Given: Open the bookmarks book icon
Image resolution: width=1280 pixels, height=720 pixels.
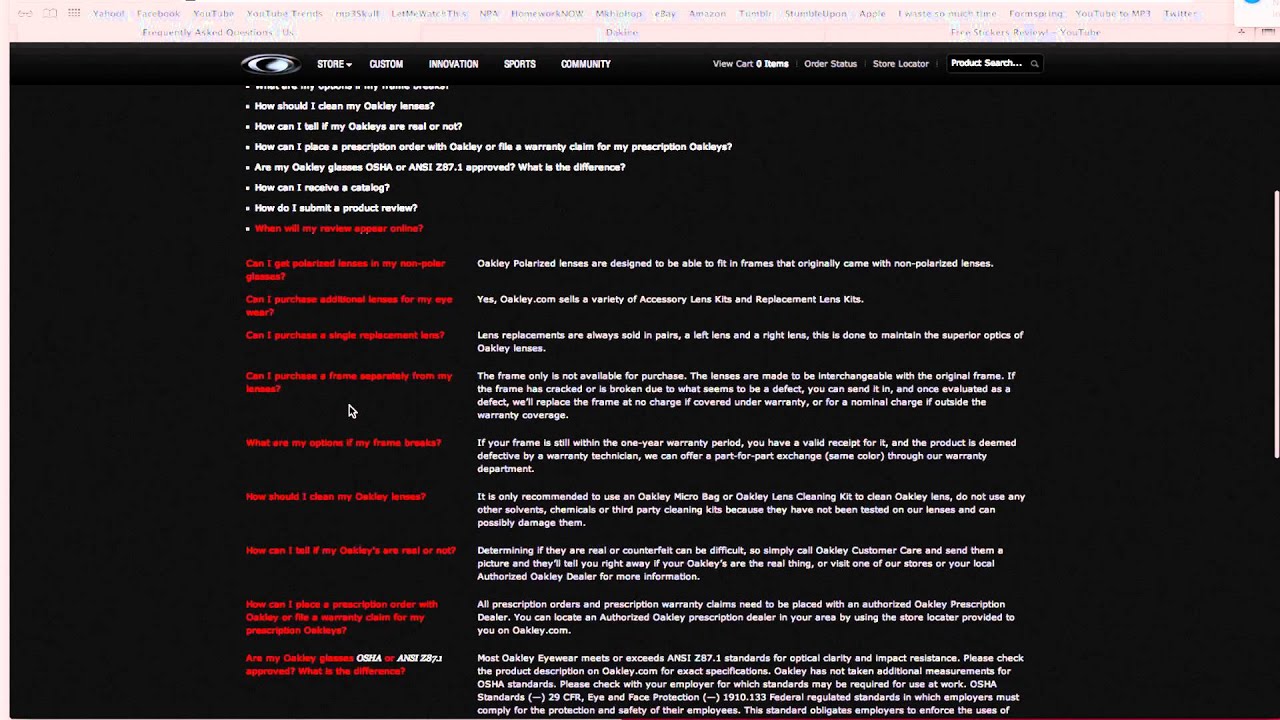Looking at the screenshot, I should point(50,13).
